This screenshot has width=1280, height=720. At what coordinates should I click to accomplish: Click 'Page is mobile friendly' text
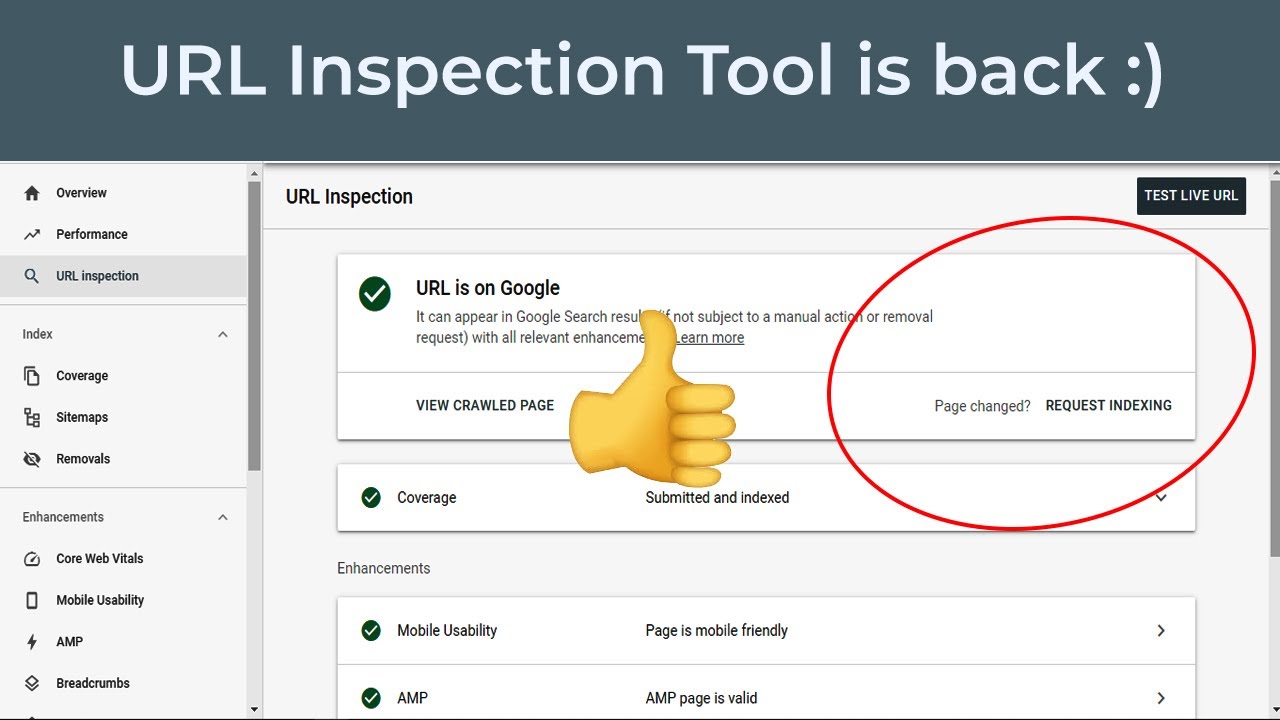tap(717, 630)
